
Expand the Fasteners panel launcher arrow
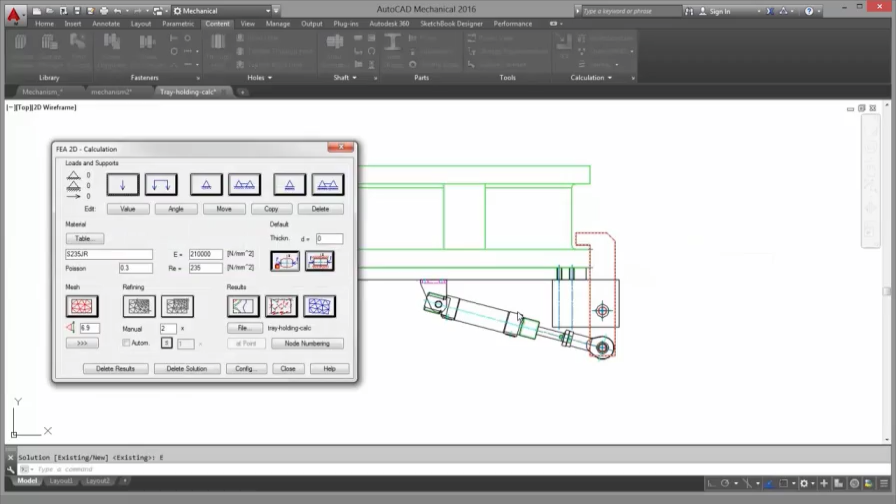click(x=198, y=78)
